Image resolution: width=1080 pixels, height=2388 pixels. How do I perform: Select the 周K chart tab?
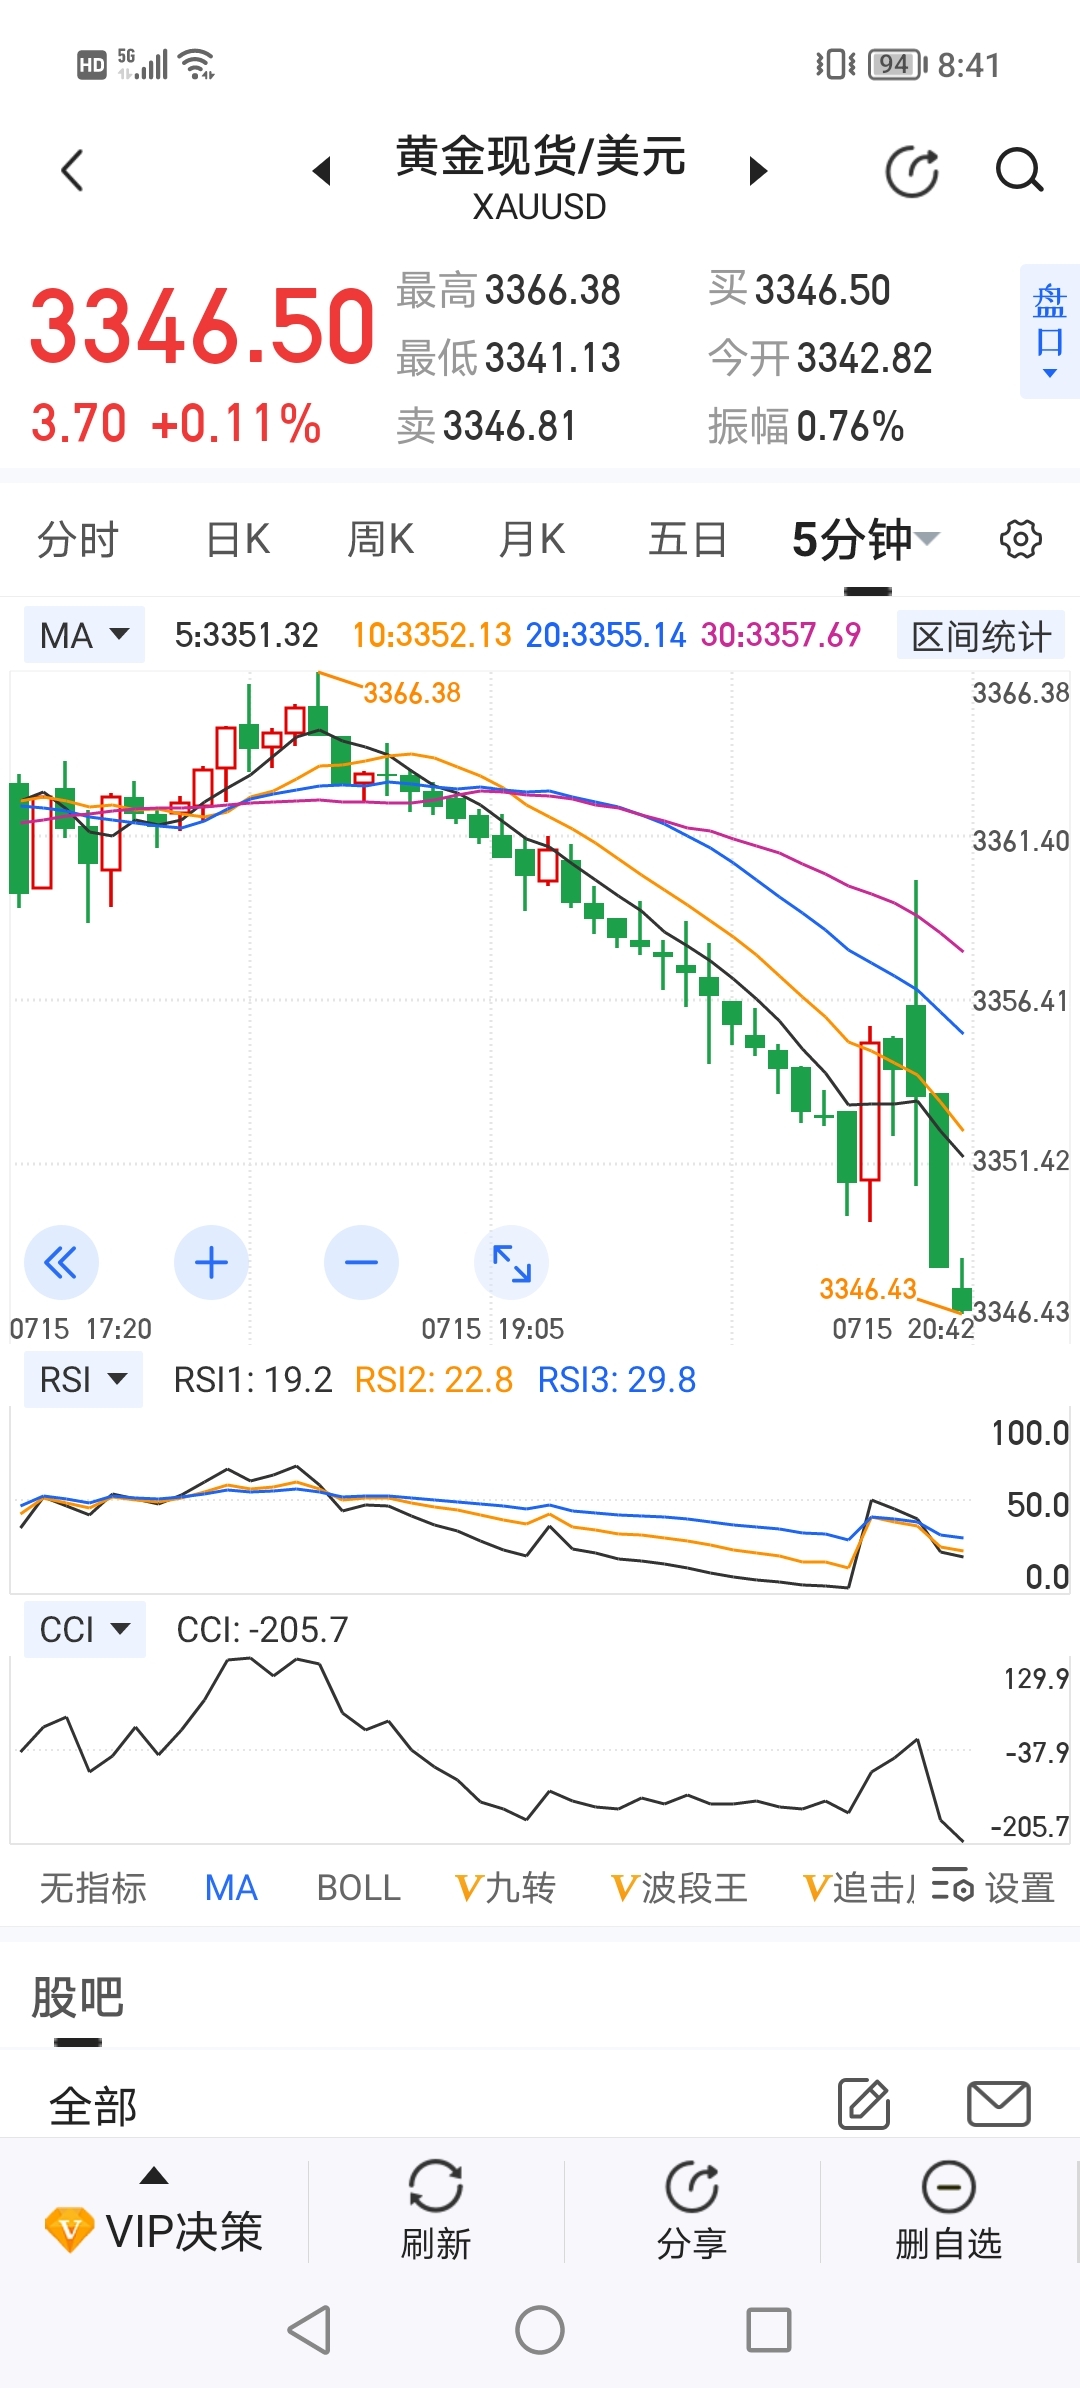point(381,540)
